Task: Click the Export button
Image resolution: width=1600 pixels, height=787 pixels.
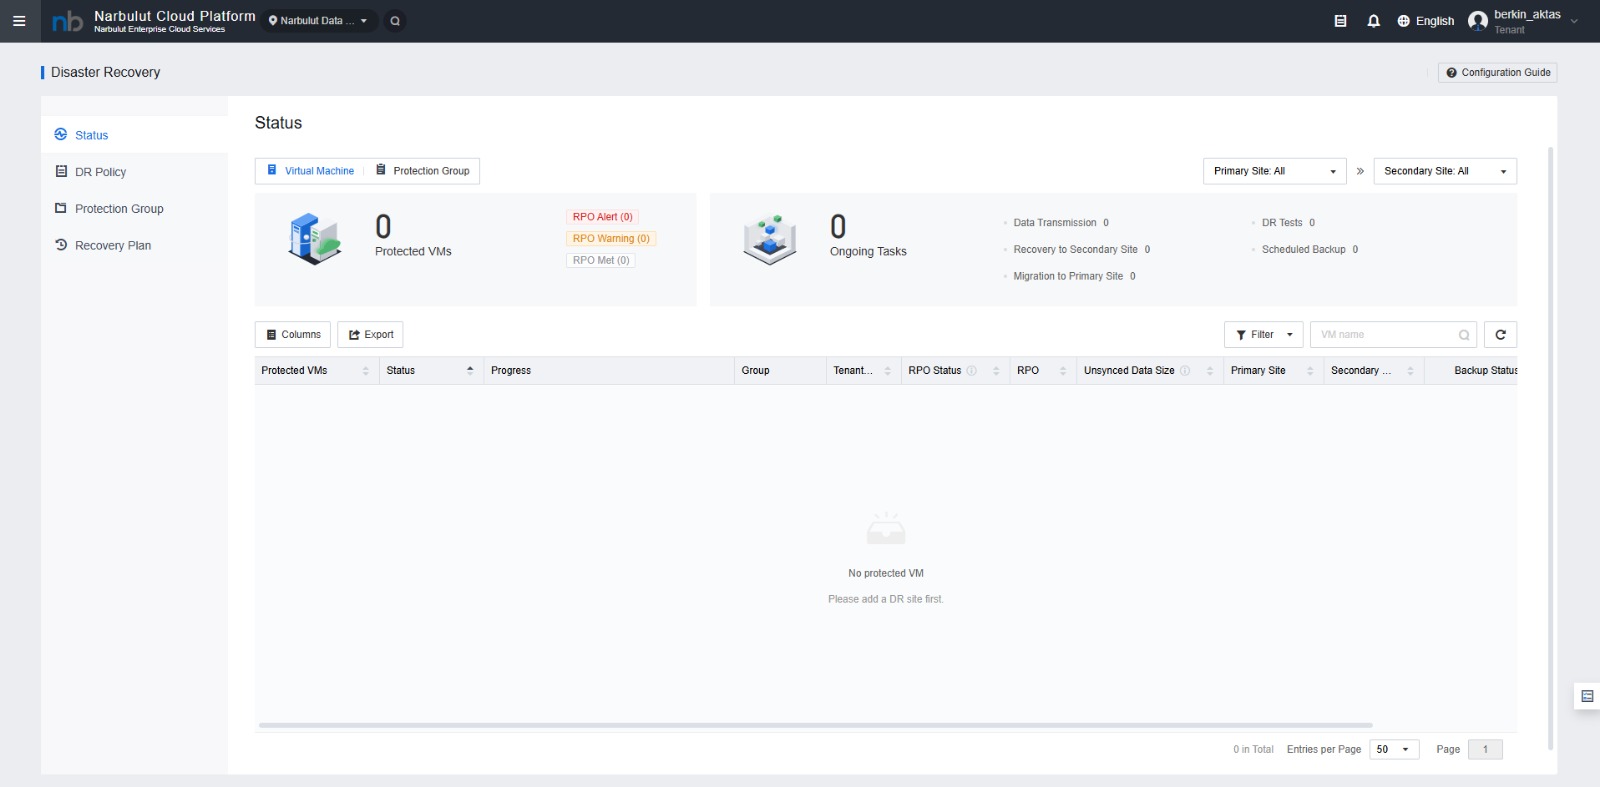Action: tap(370, 335)
